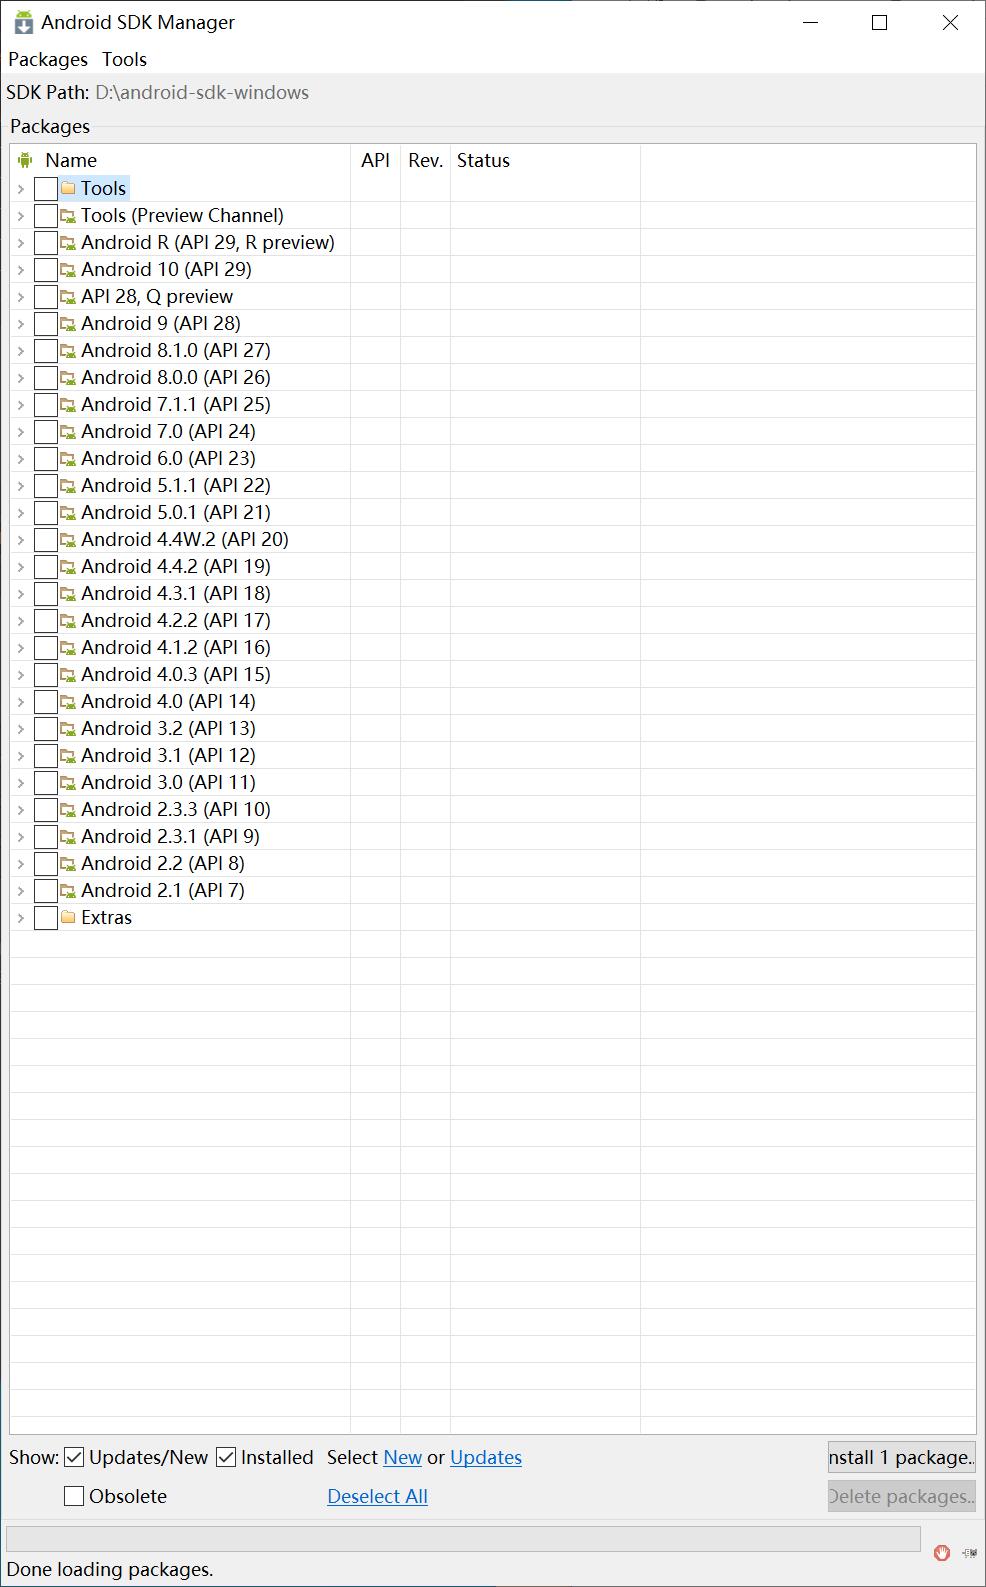Image resolution: width=986 pixels, height=1587 pixels.
Task: Check the Tools package checkbox
Action: tap(46, 189)
